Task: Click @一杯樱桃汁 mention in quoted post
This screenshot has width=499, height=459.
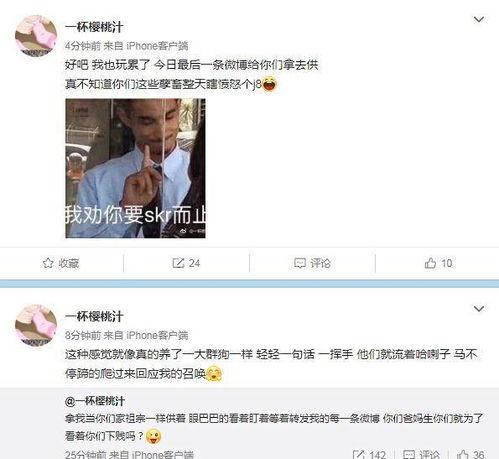Action: (95, 401)
